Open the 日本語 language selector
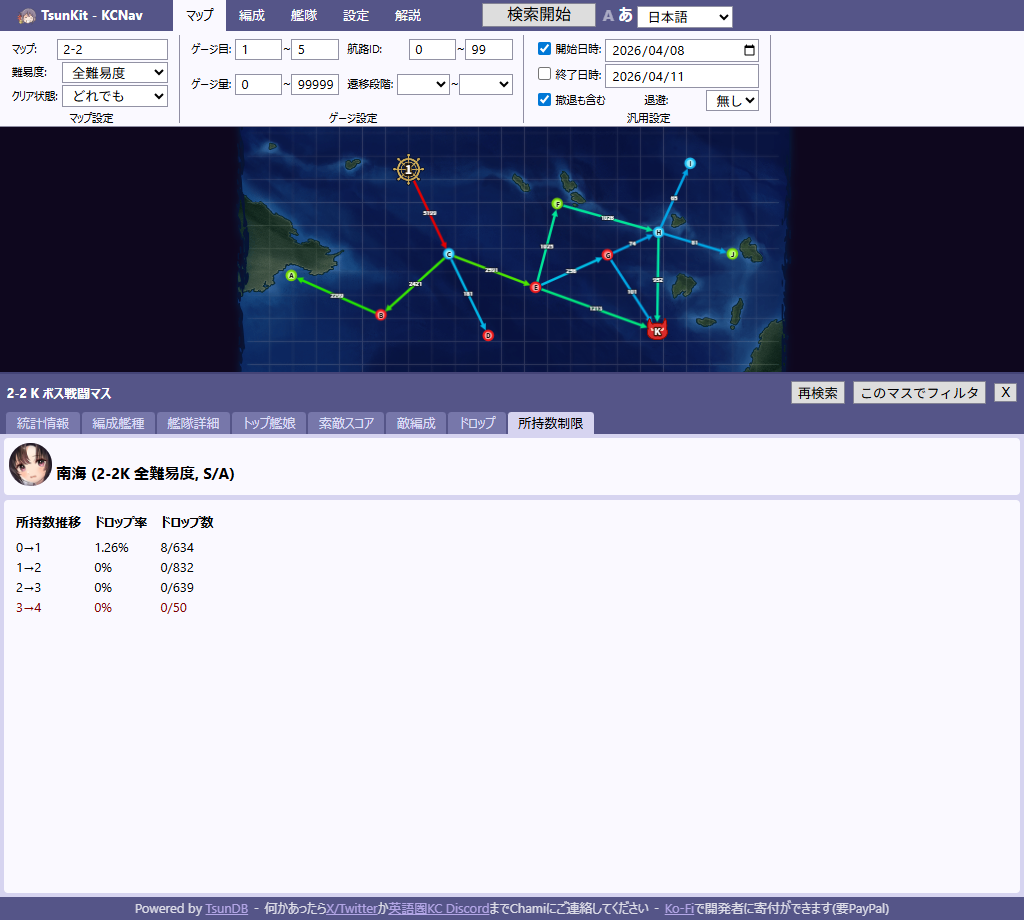This screenshot has height=920, width=1024. click(x=685, y=17)
